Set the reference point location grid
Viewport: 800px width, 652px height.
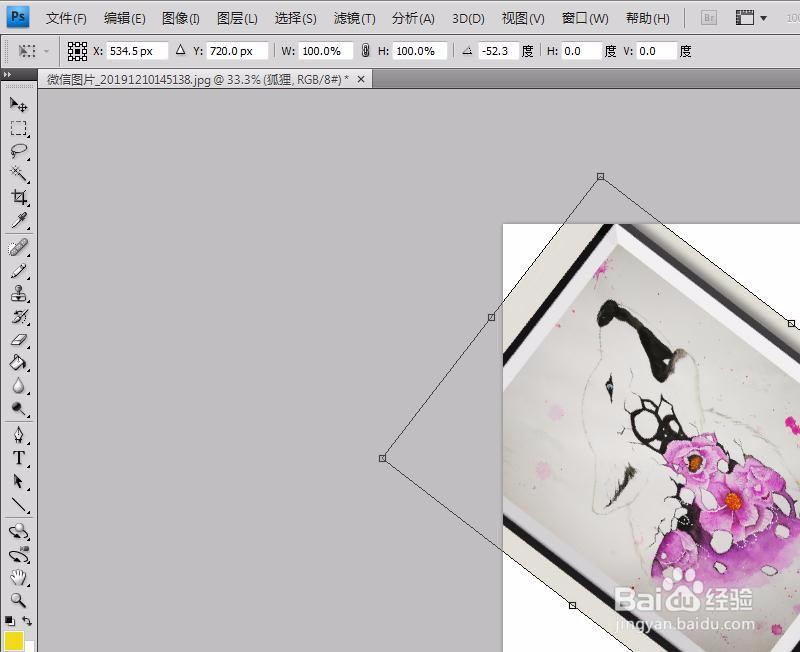point(77,51)
